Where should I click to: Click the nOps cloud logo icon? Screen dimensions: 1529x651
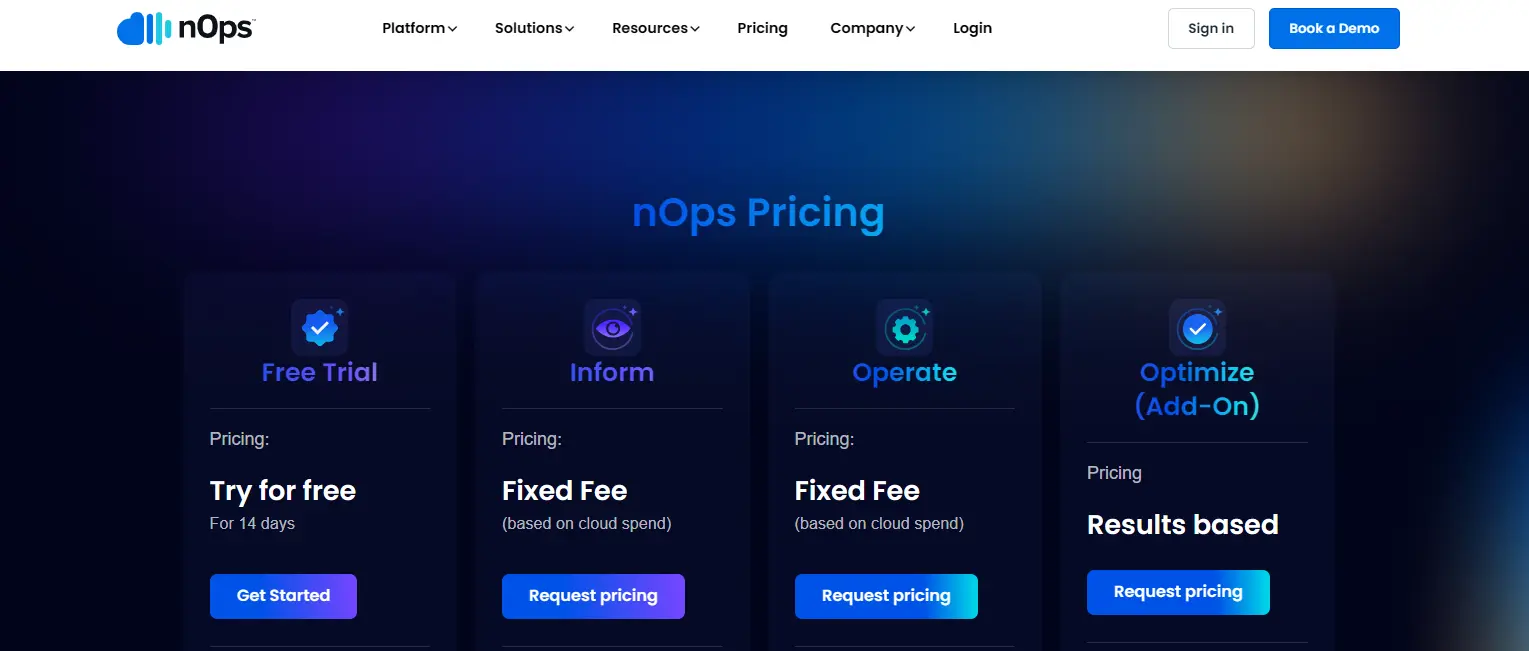pyautogui.click(x=144, y=29)
